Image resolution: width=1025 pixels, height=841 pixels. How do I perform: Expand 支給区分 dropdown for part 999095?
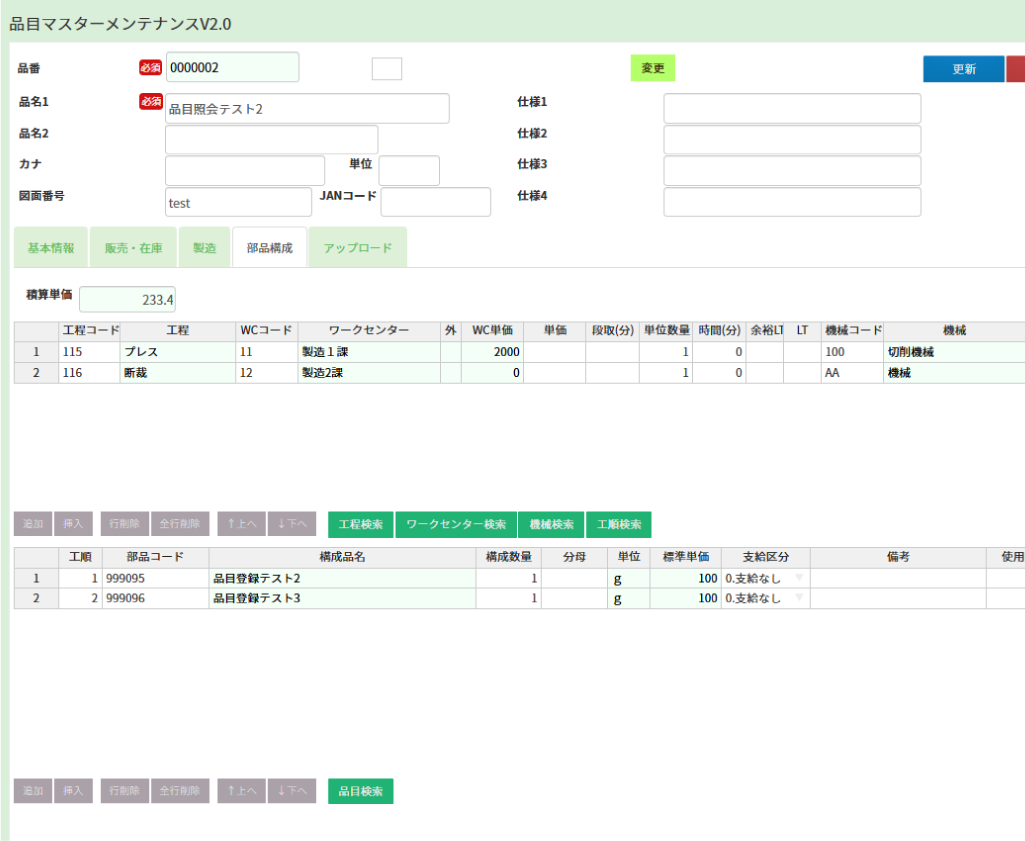(798, 579)
